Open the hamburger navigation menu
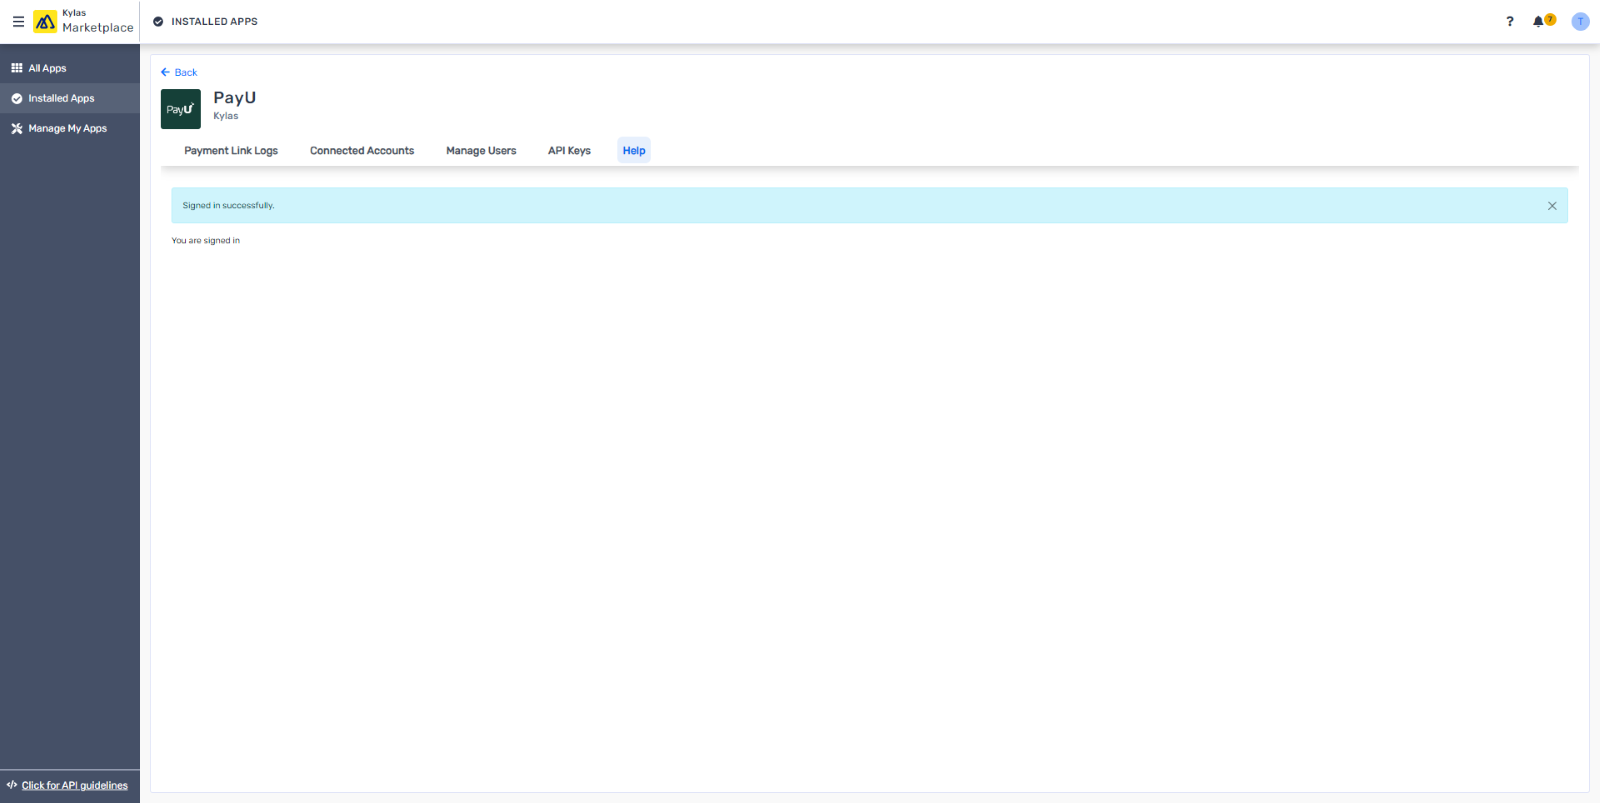Viewport: 1600px width, 803px height. [x=18, y=21]
